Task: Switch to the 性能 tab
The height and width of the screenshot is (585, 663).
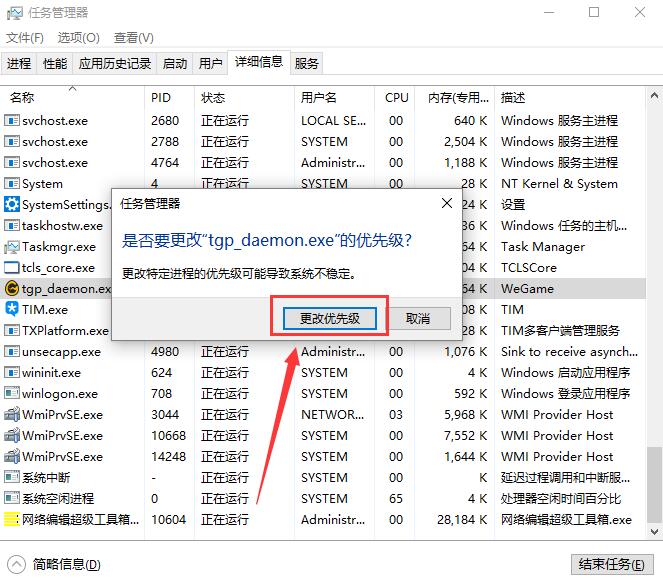Action: (55, 63)
